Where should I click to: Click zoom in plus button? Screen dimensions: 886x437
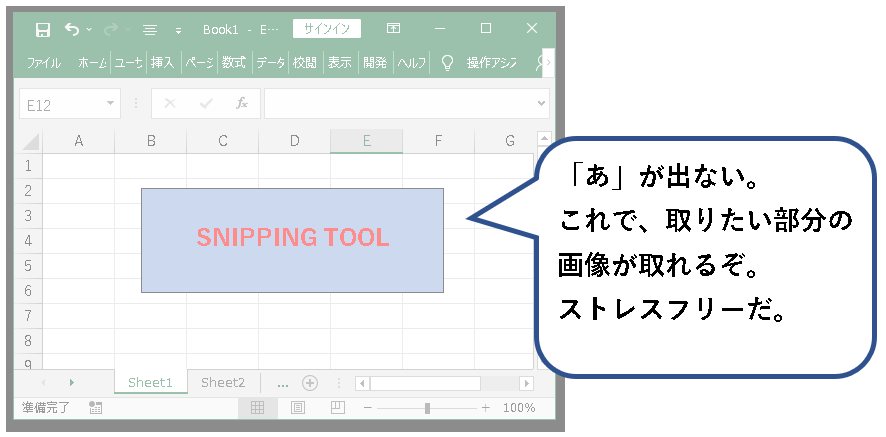coord(486,408)
